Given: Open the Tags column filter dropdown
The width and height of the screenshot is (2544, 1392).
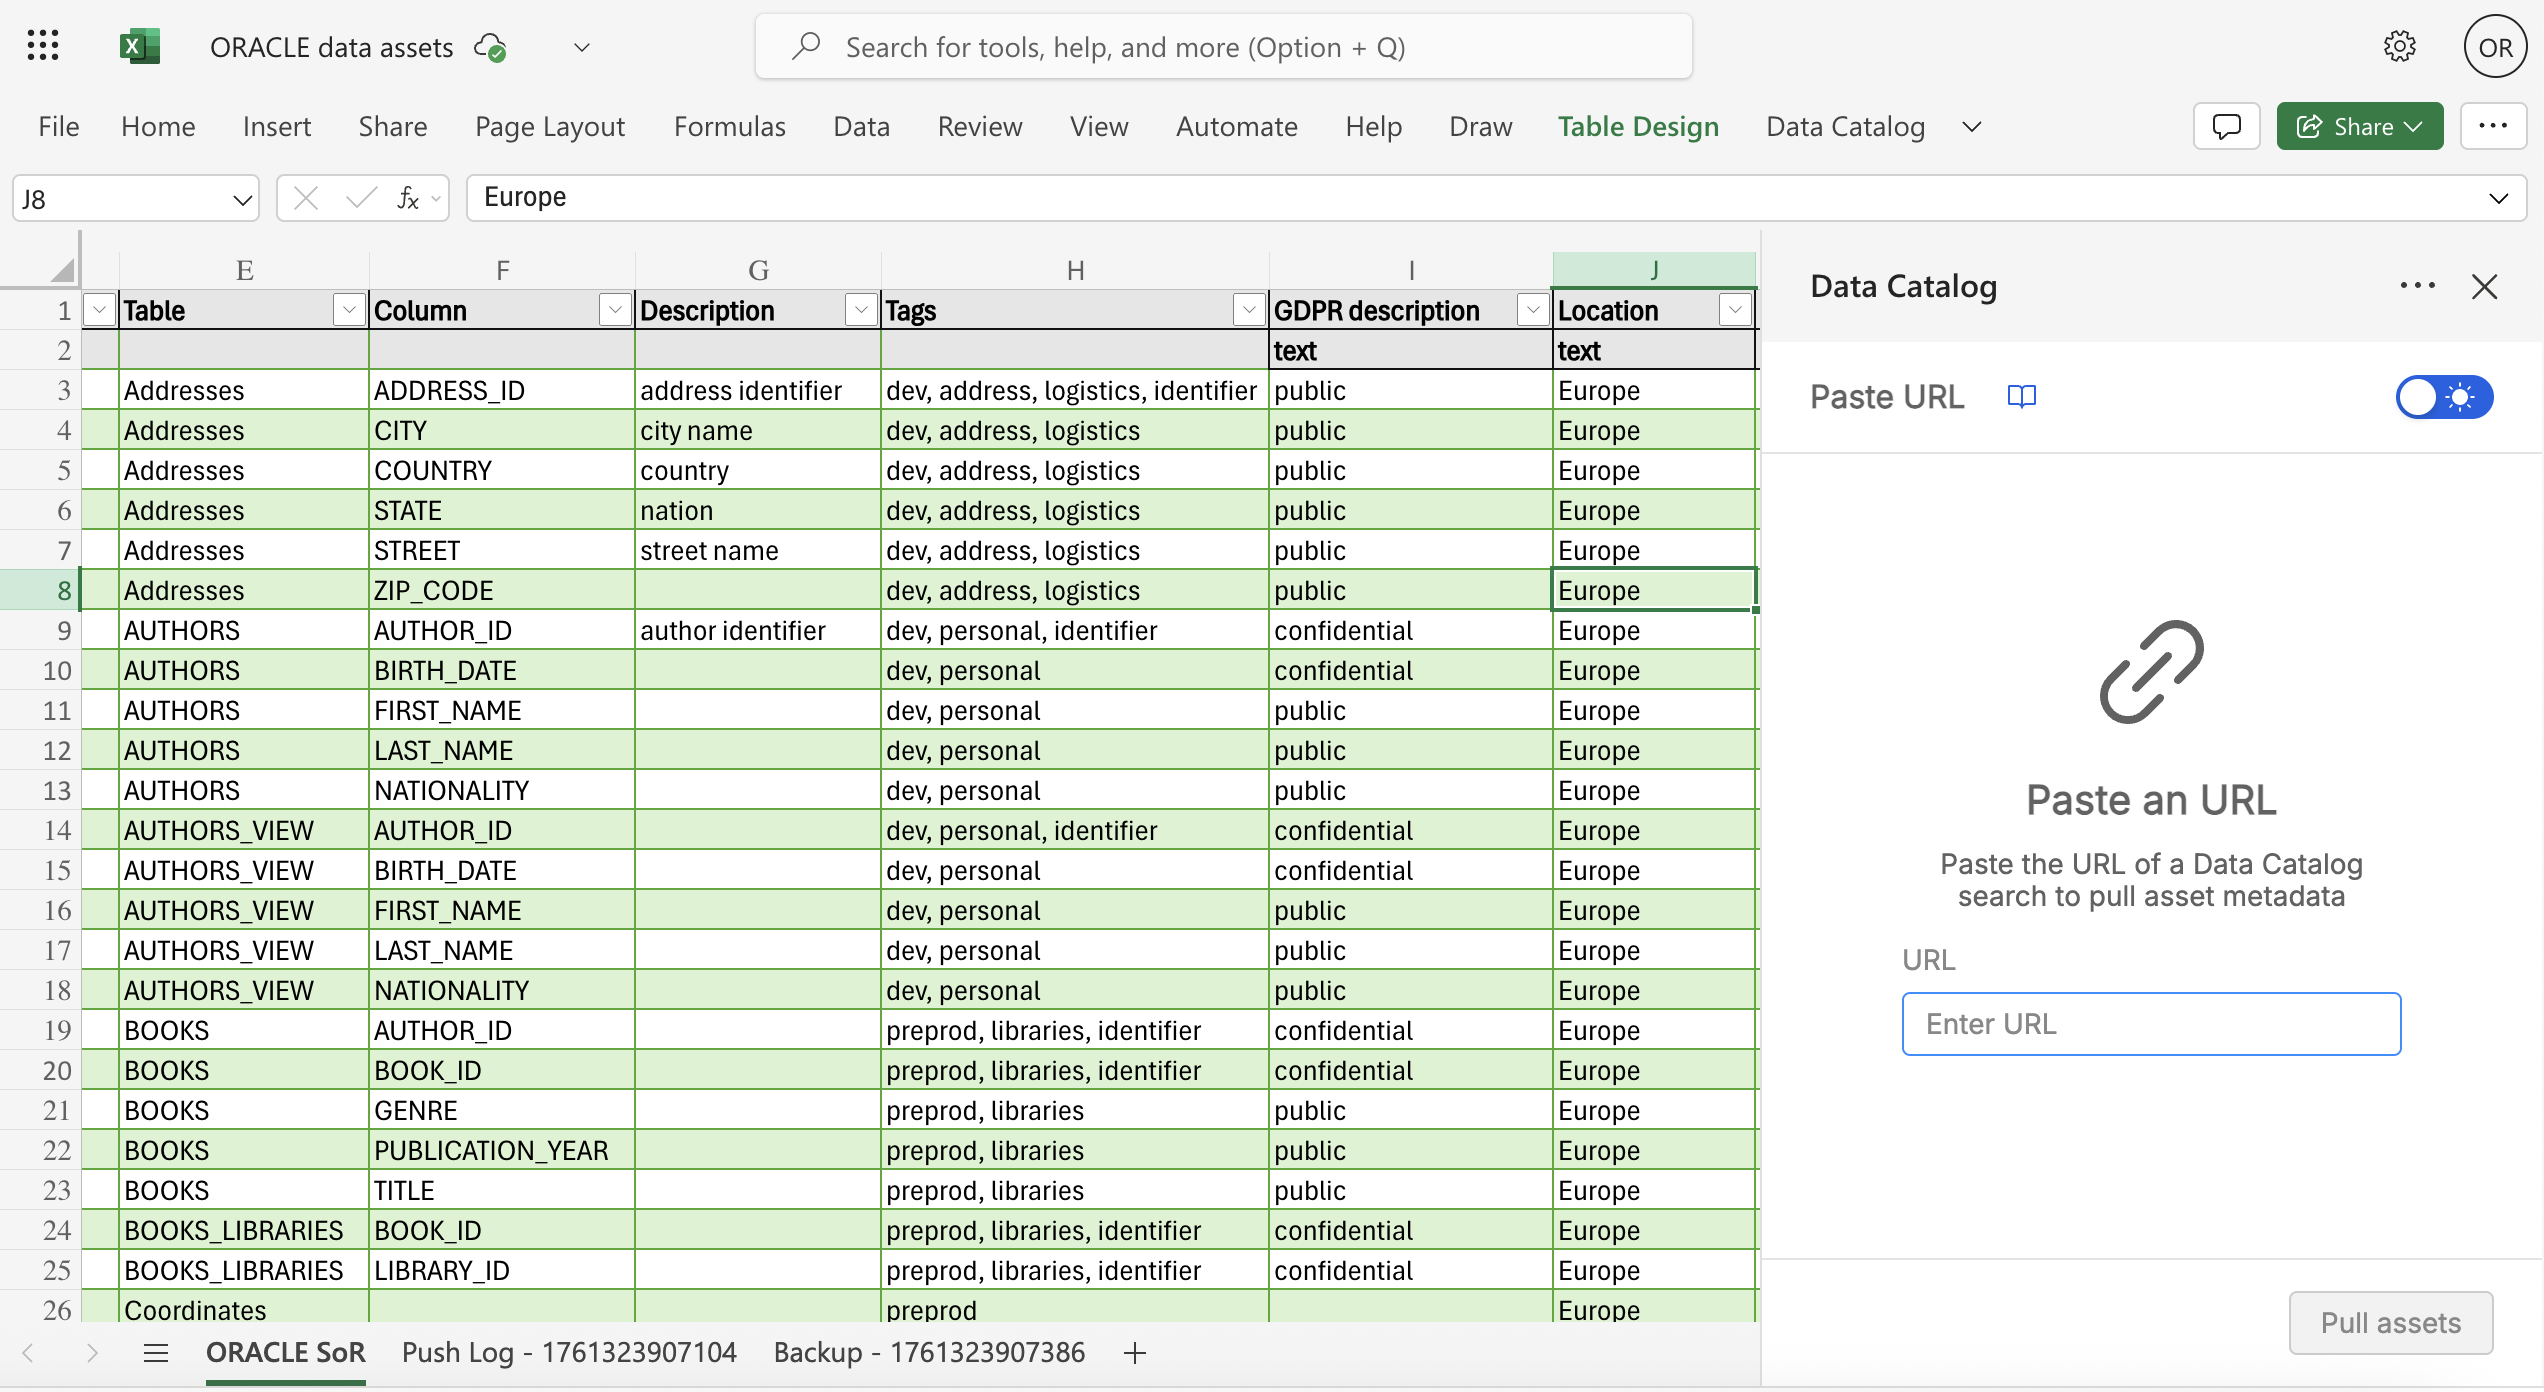Looking at the screenshot, I should coord(1247,310).
